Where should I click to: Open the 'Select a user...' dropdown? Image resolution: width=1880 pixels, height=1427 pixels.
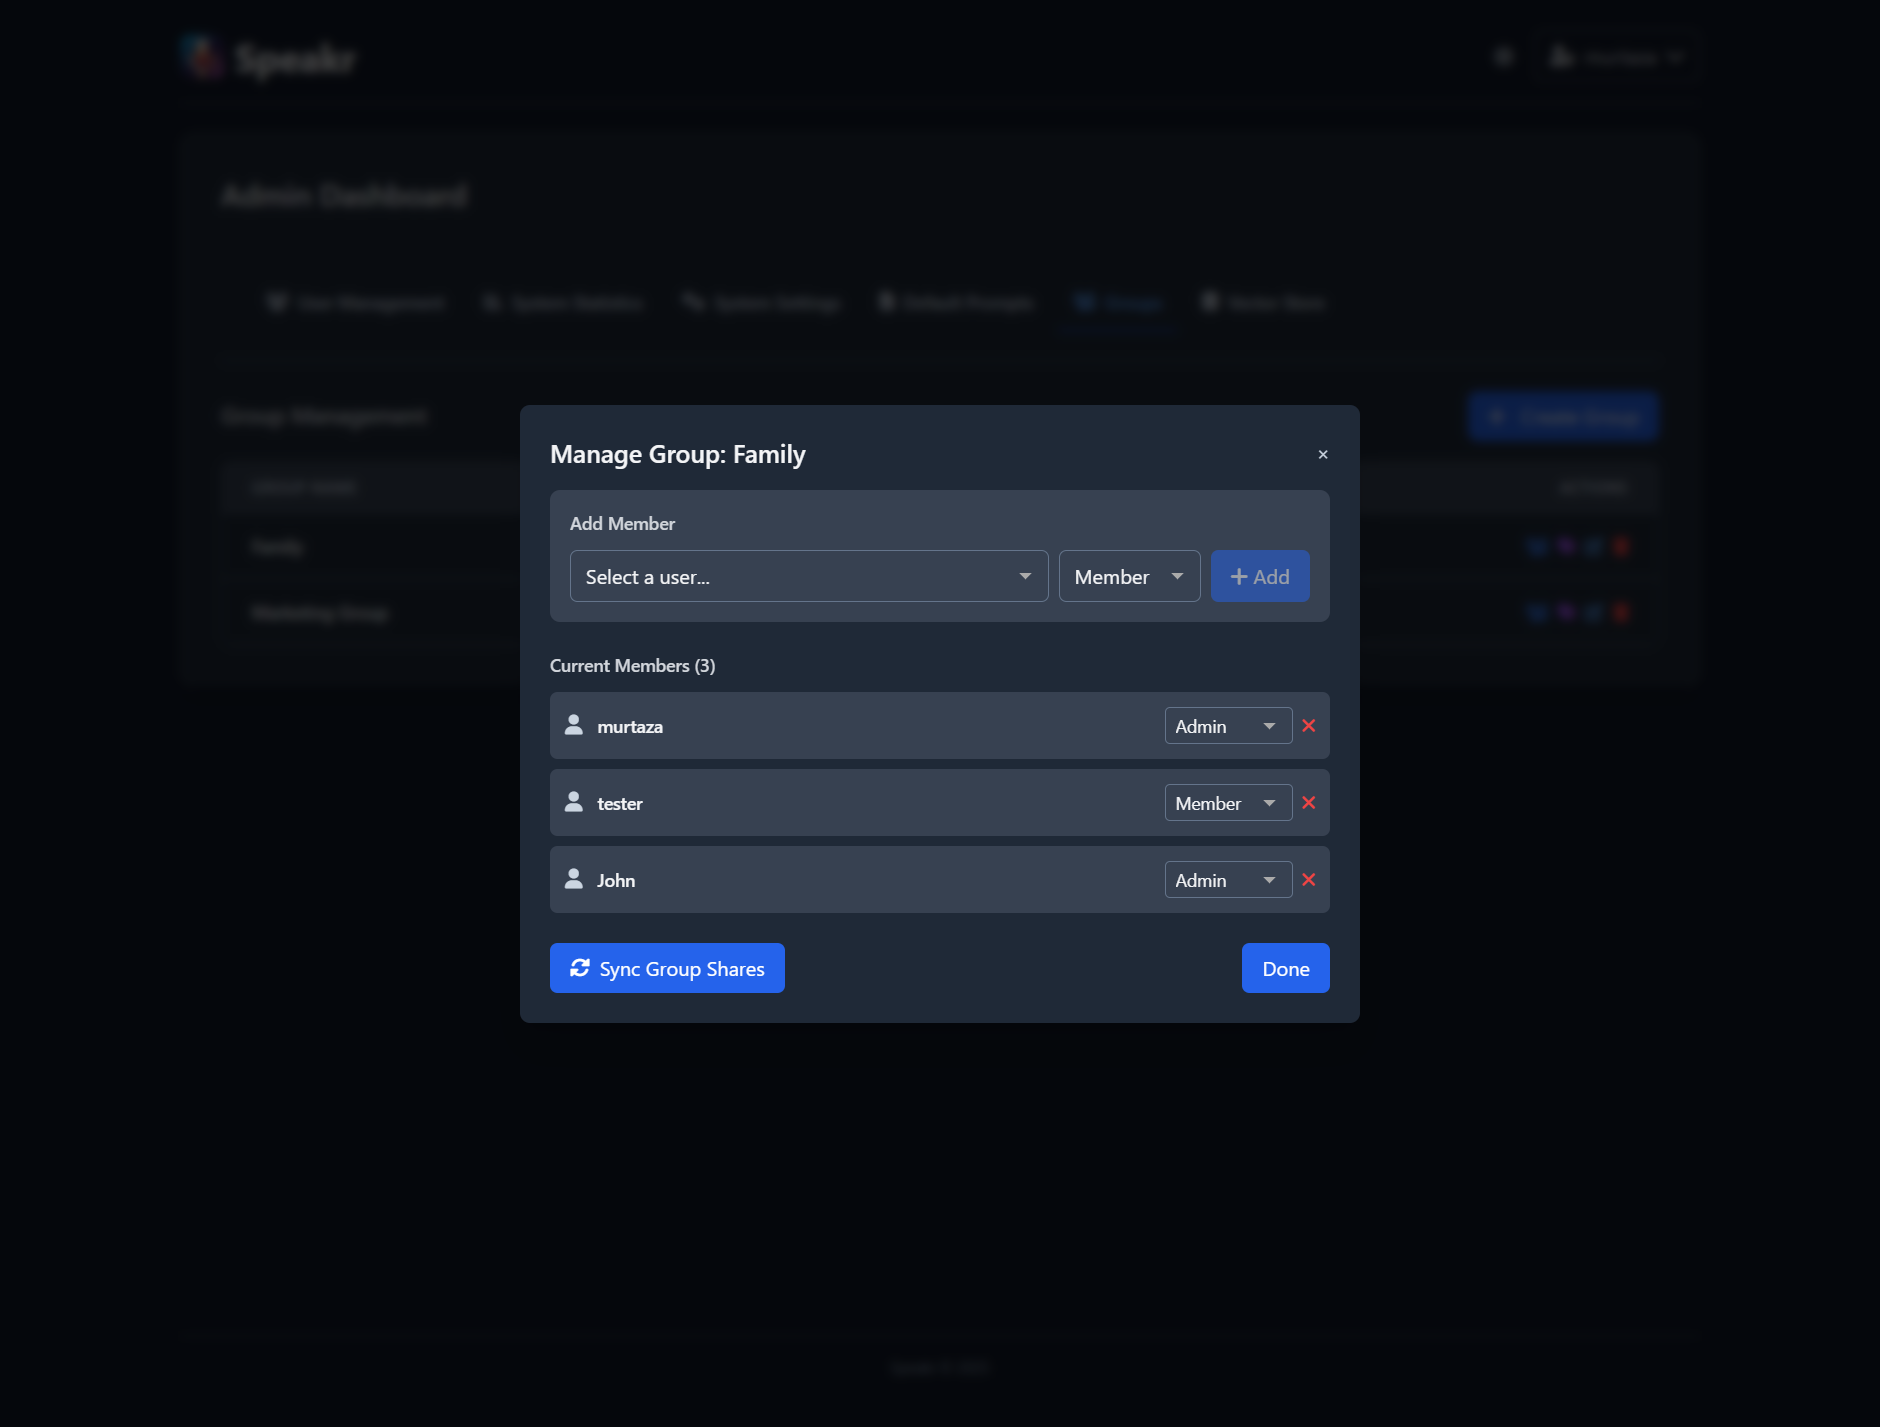click(x=808, y=576)
